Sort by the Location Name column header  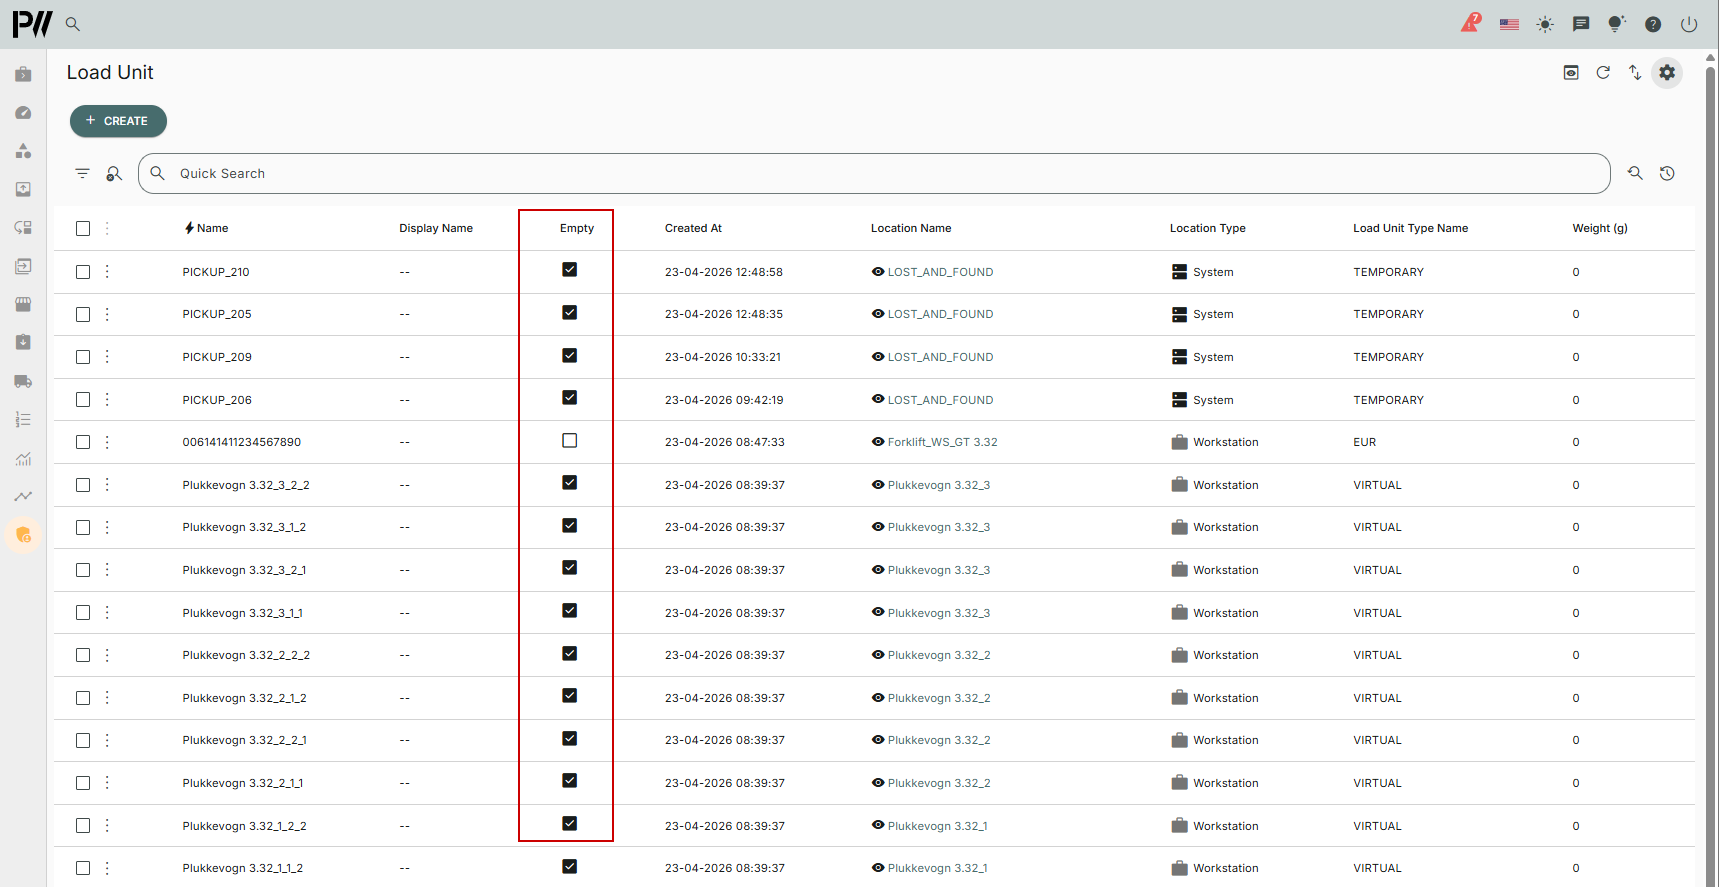(x=911, y=228)
